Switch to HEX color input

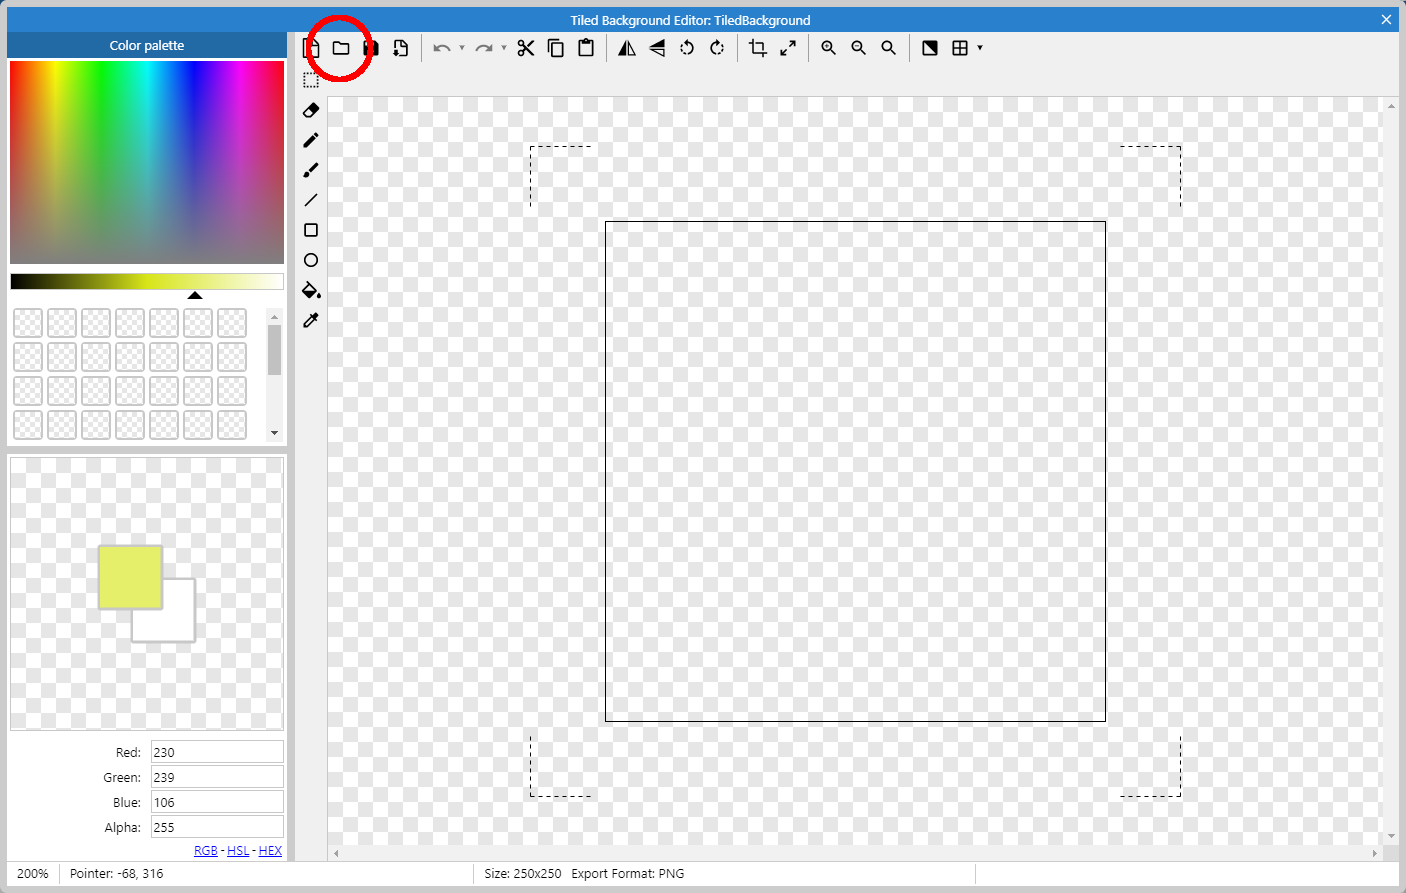[x=270, y=850]
